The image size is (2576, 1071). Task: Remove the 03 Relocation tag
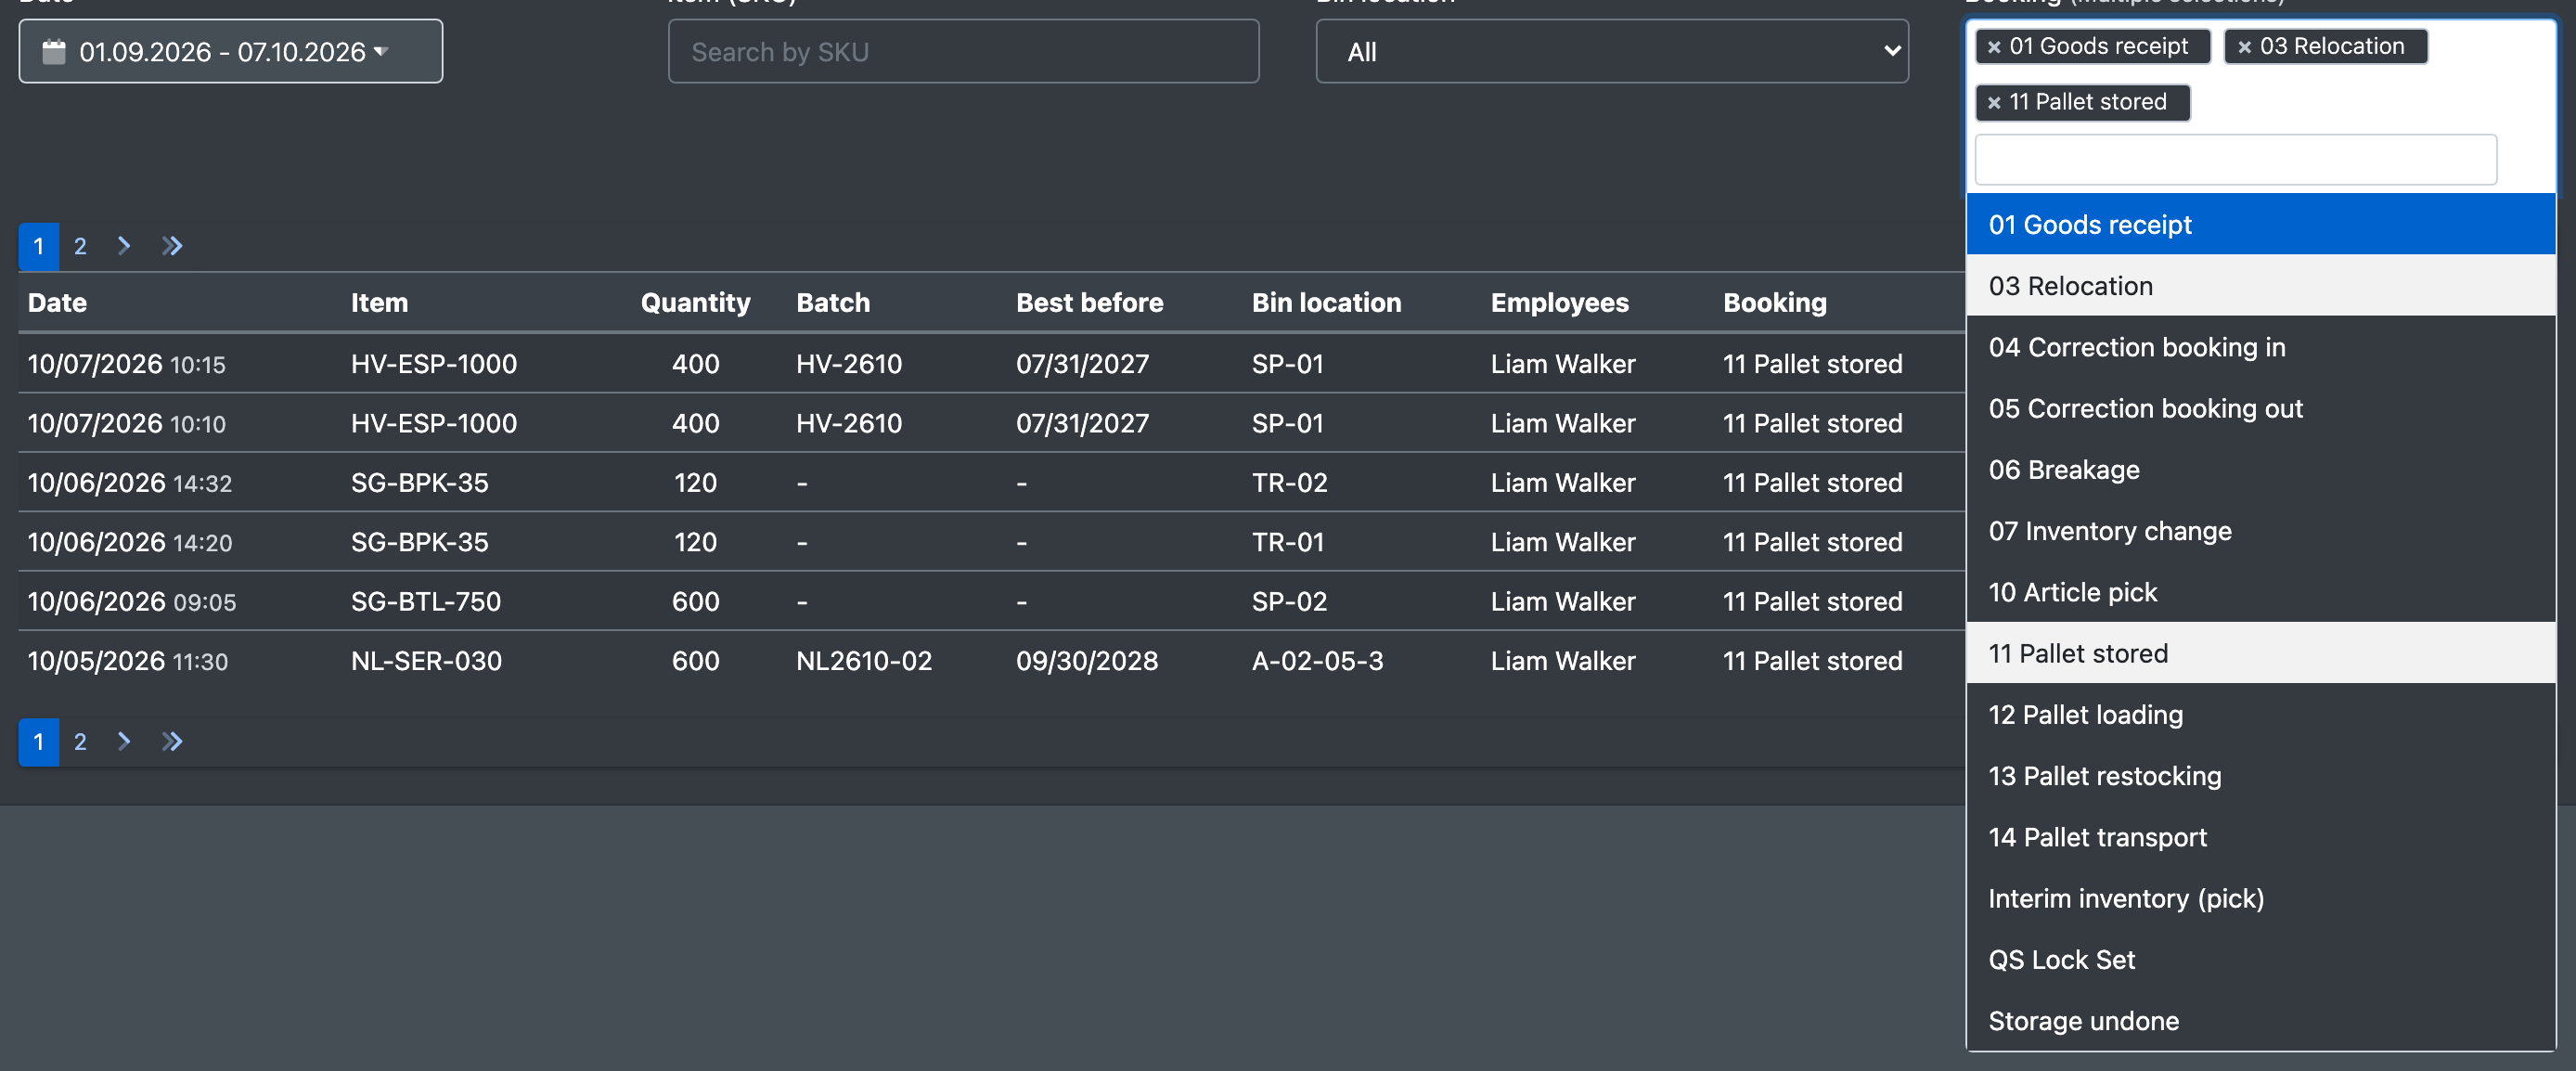[x=2244, y=47]
